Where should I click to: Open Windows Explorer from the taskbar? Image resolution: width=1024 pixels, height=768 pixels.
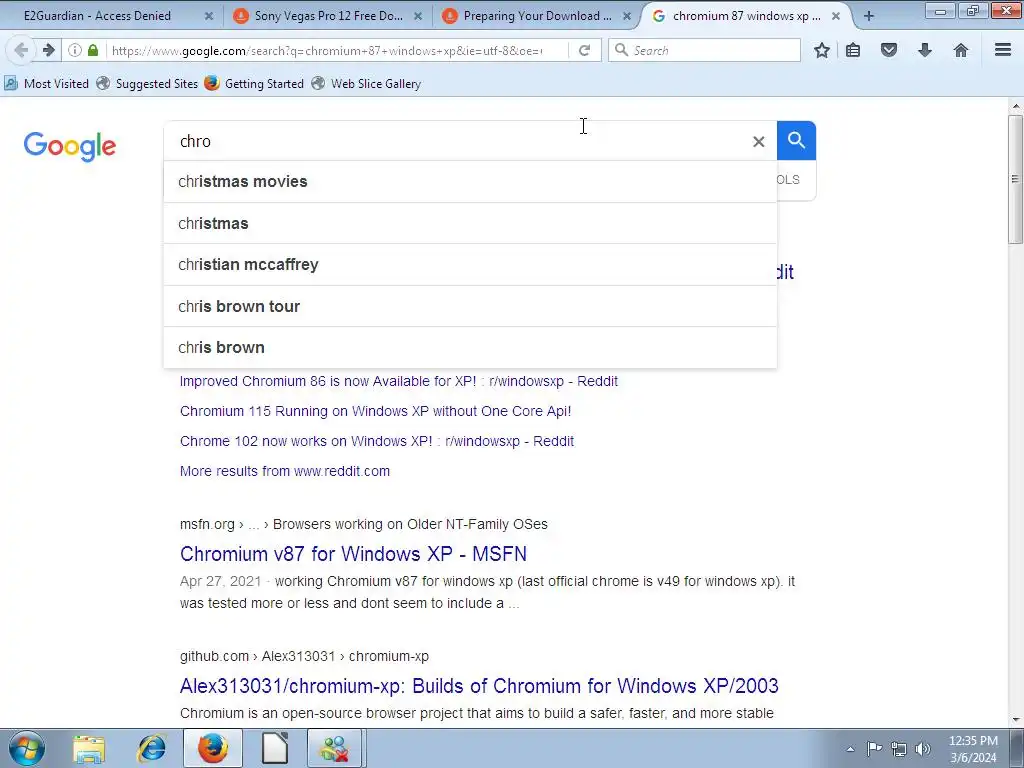coord(89,748)
